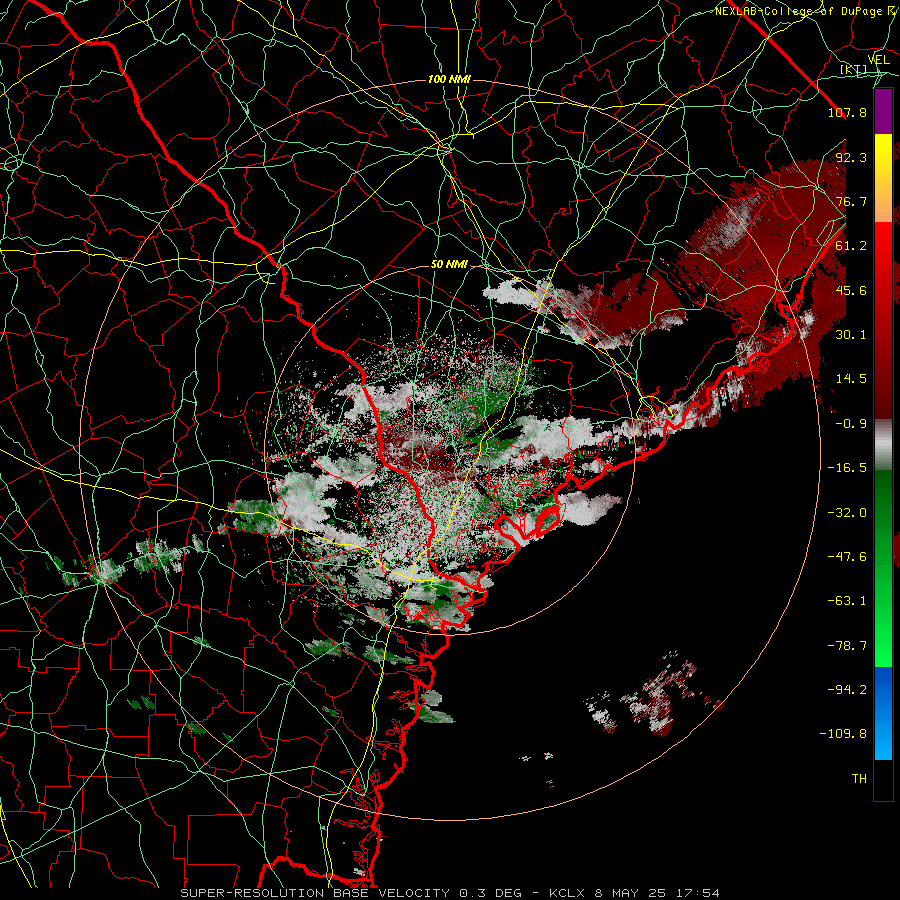Click the 50 NMI range ring label

point(449,265)
